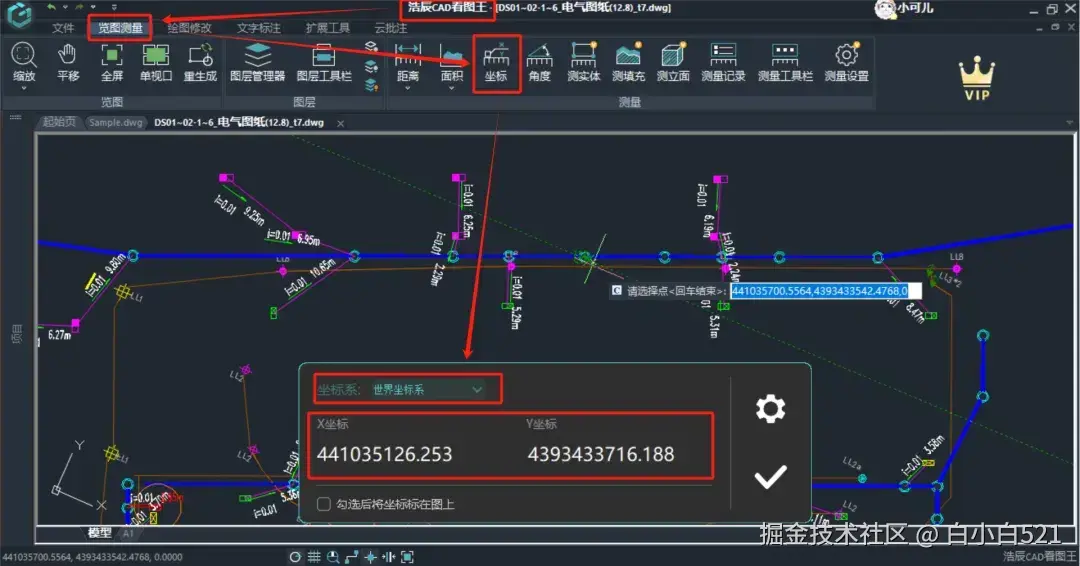Click the undo arrow in title bar
Image resolution: width=1080 pixels, height=566 pixels.
pyautogui.click(x=51, y=7)
